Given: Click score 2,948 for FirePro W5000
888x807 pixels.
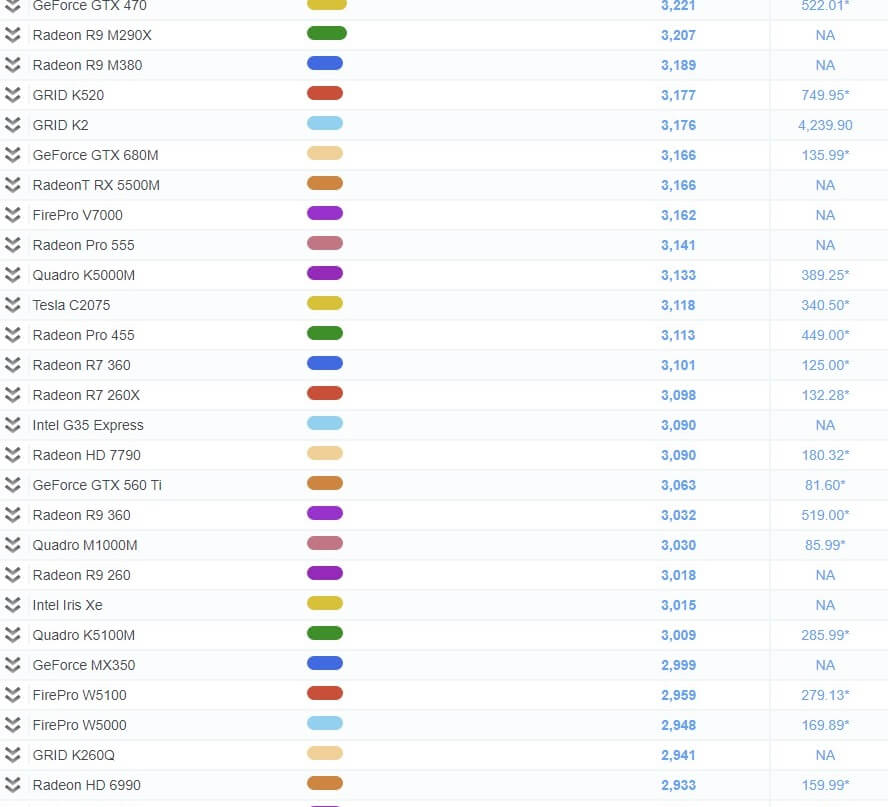Looking at the screenshot, I should point(678,725).
